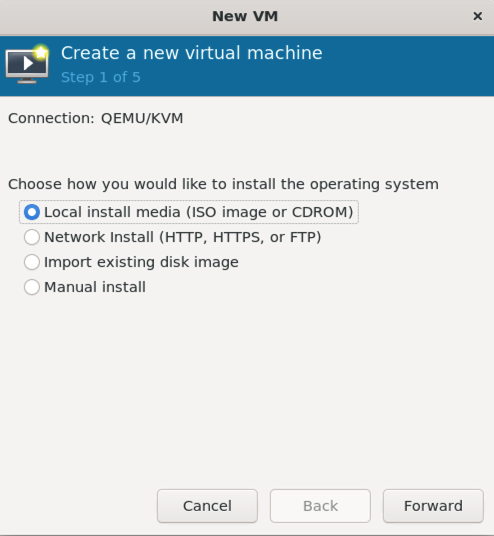The height and width of the screenshot is (536, 494).
Task: Pick the Manual install radio button
Action: pos(32,287)
